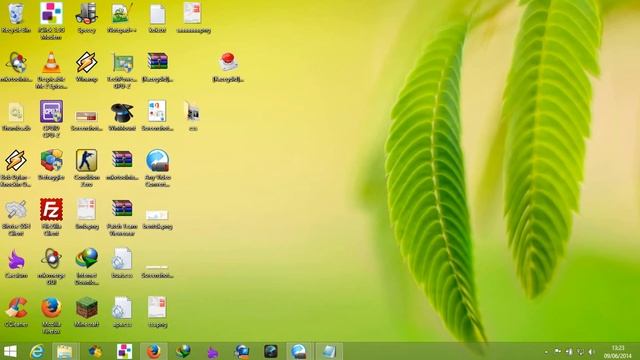Open the dark square taskbar icon

pyautogui.click(x=271, y=351)
